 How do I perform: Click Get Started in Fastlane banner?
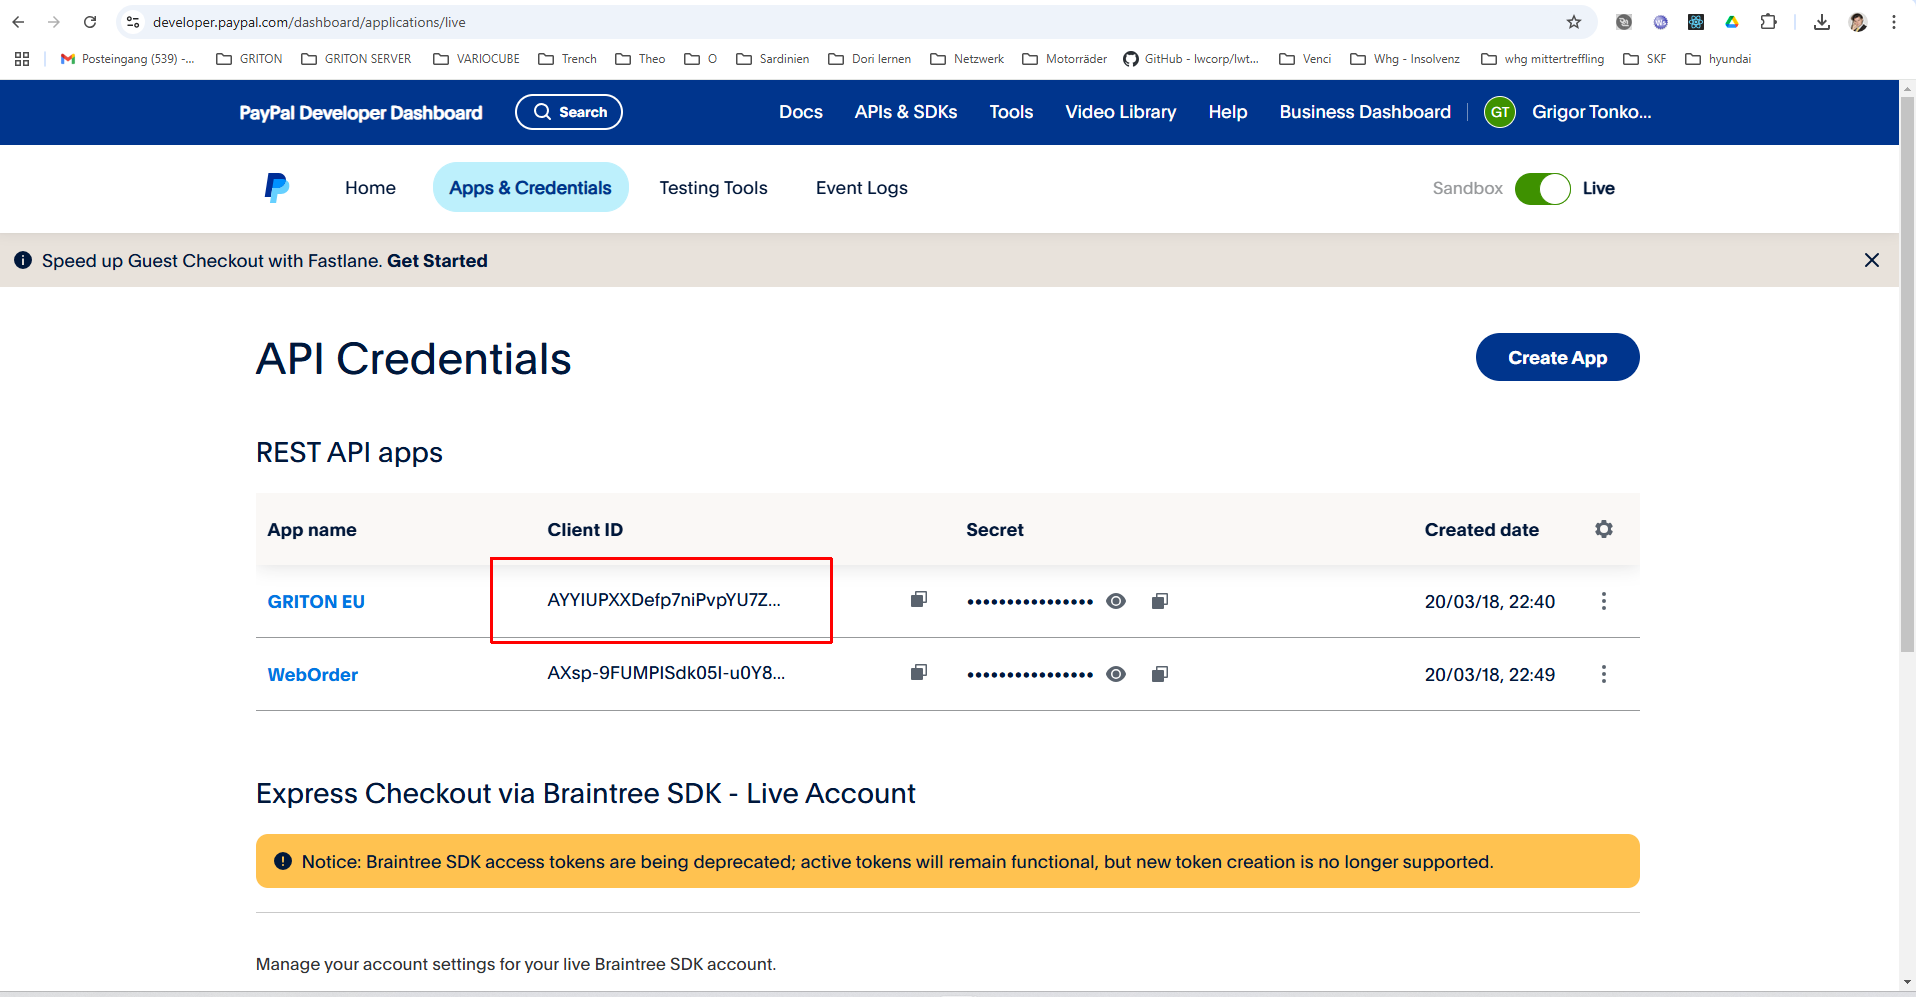tap(437, 260)
